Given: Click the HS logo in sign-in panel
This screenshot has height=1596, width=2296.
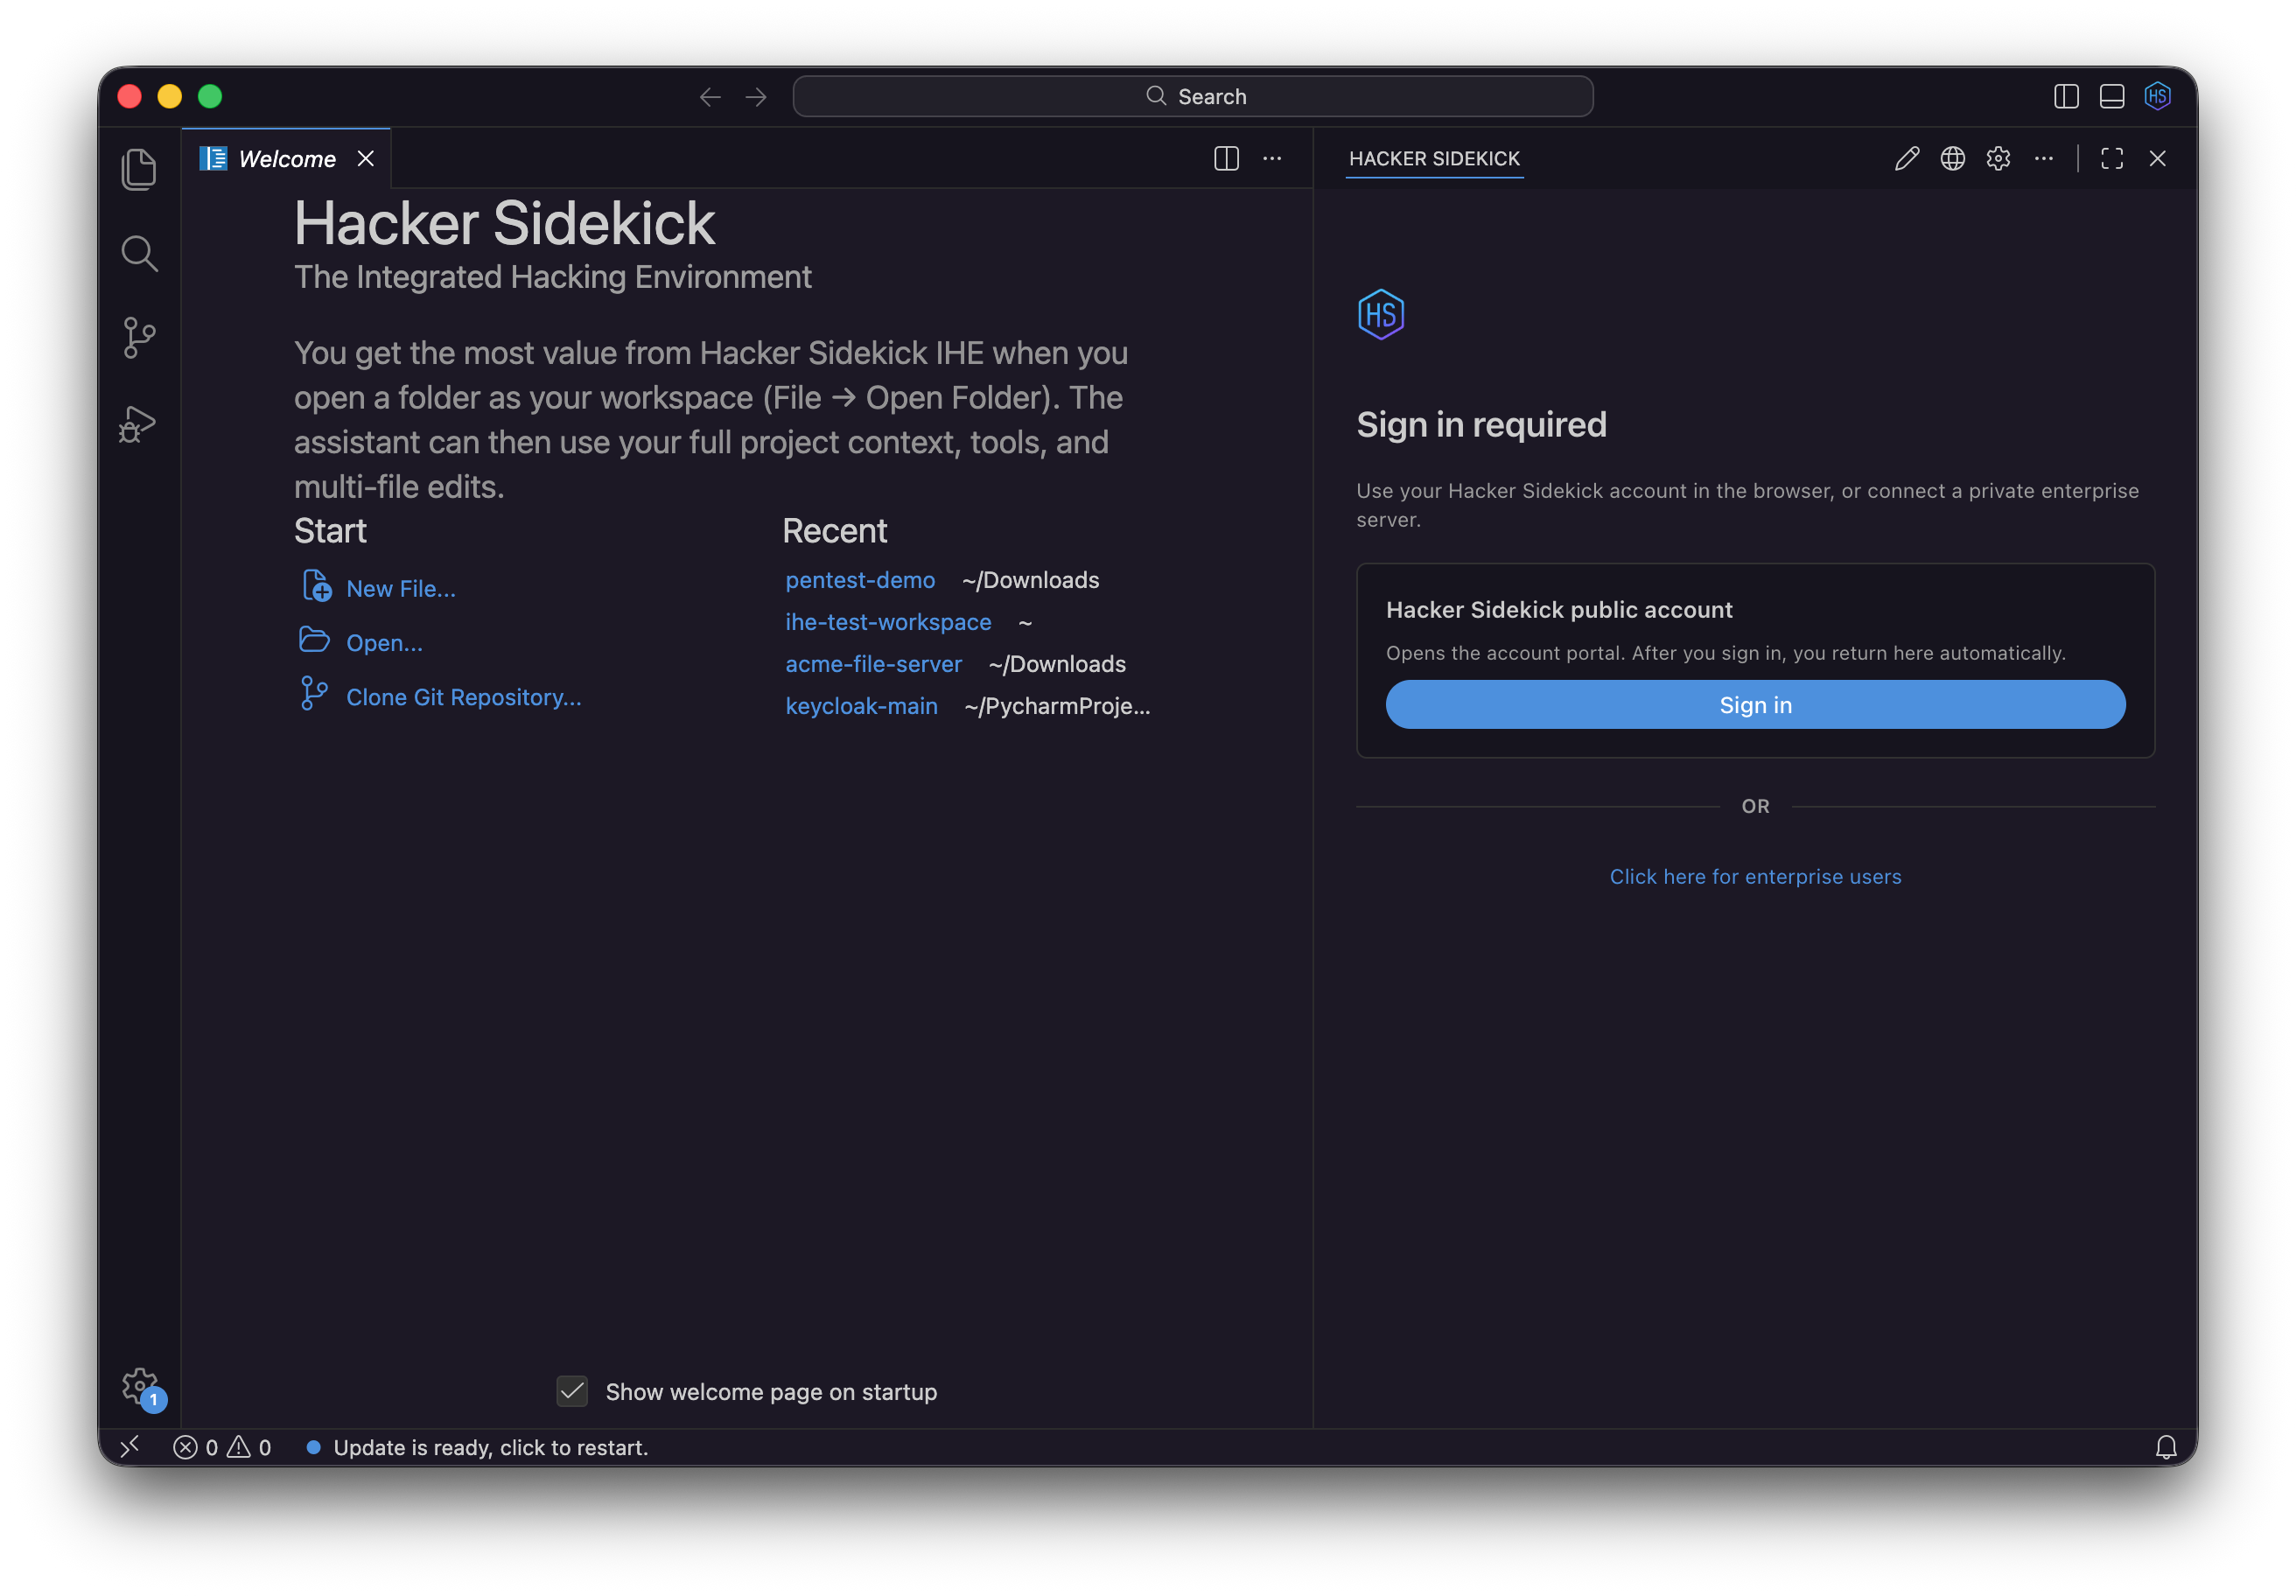Looking at the screenshot, I should (1381, 315).
